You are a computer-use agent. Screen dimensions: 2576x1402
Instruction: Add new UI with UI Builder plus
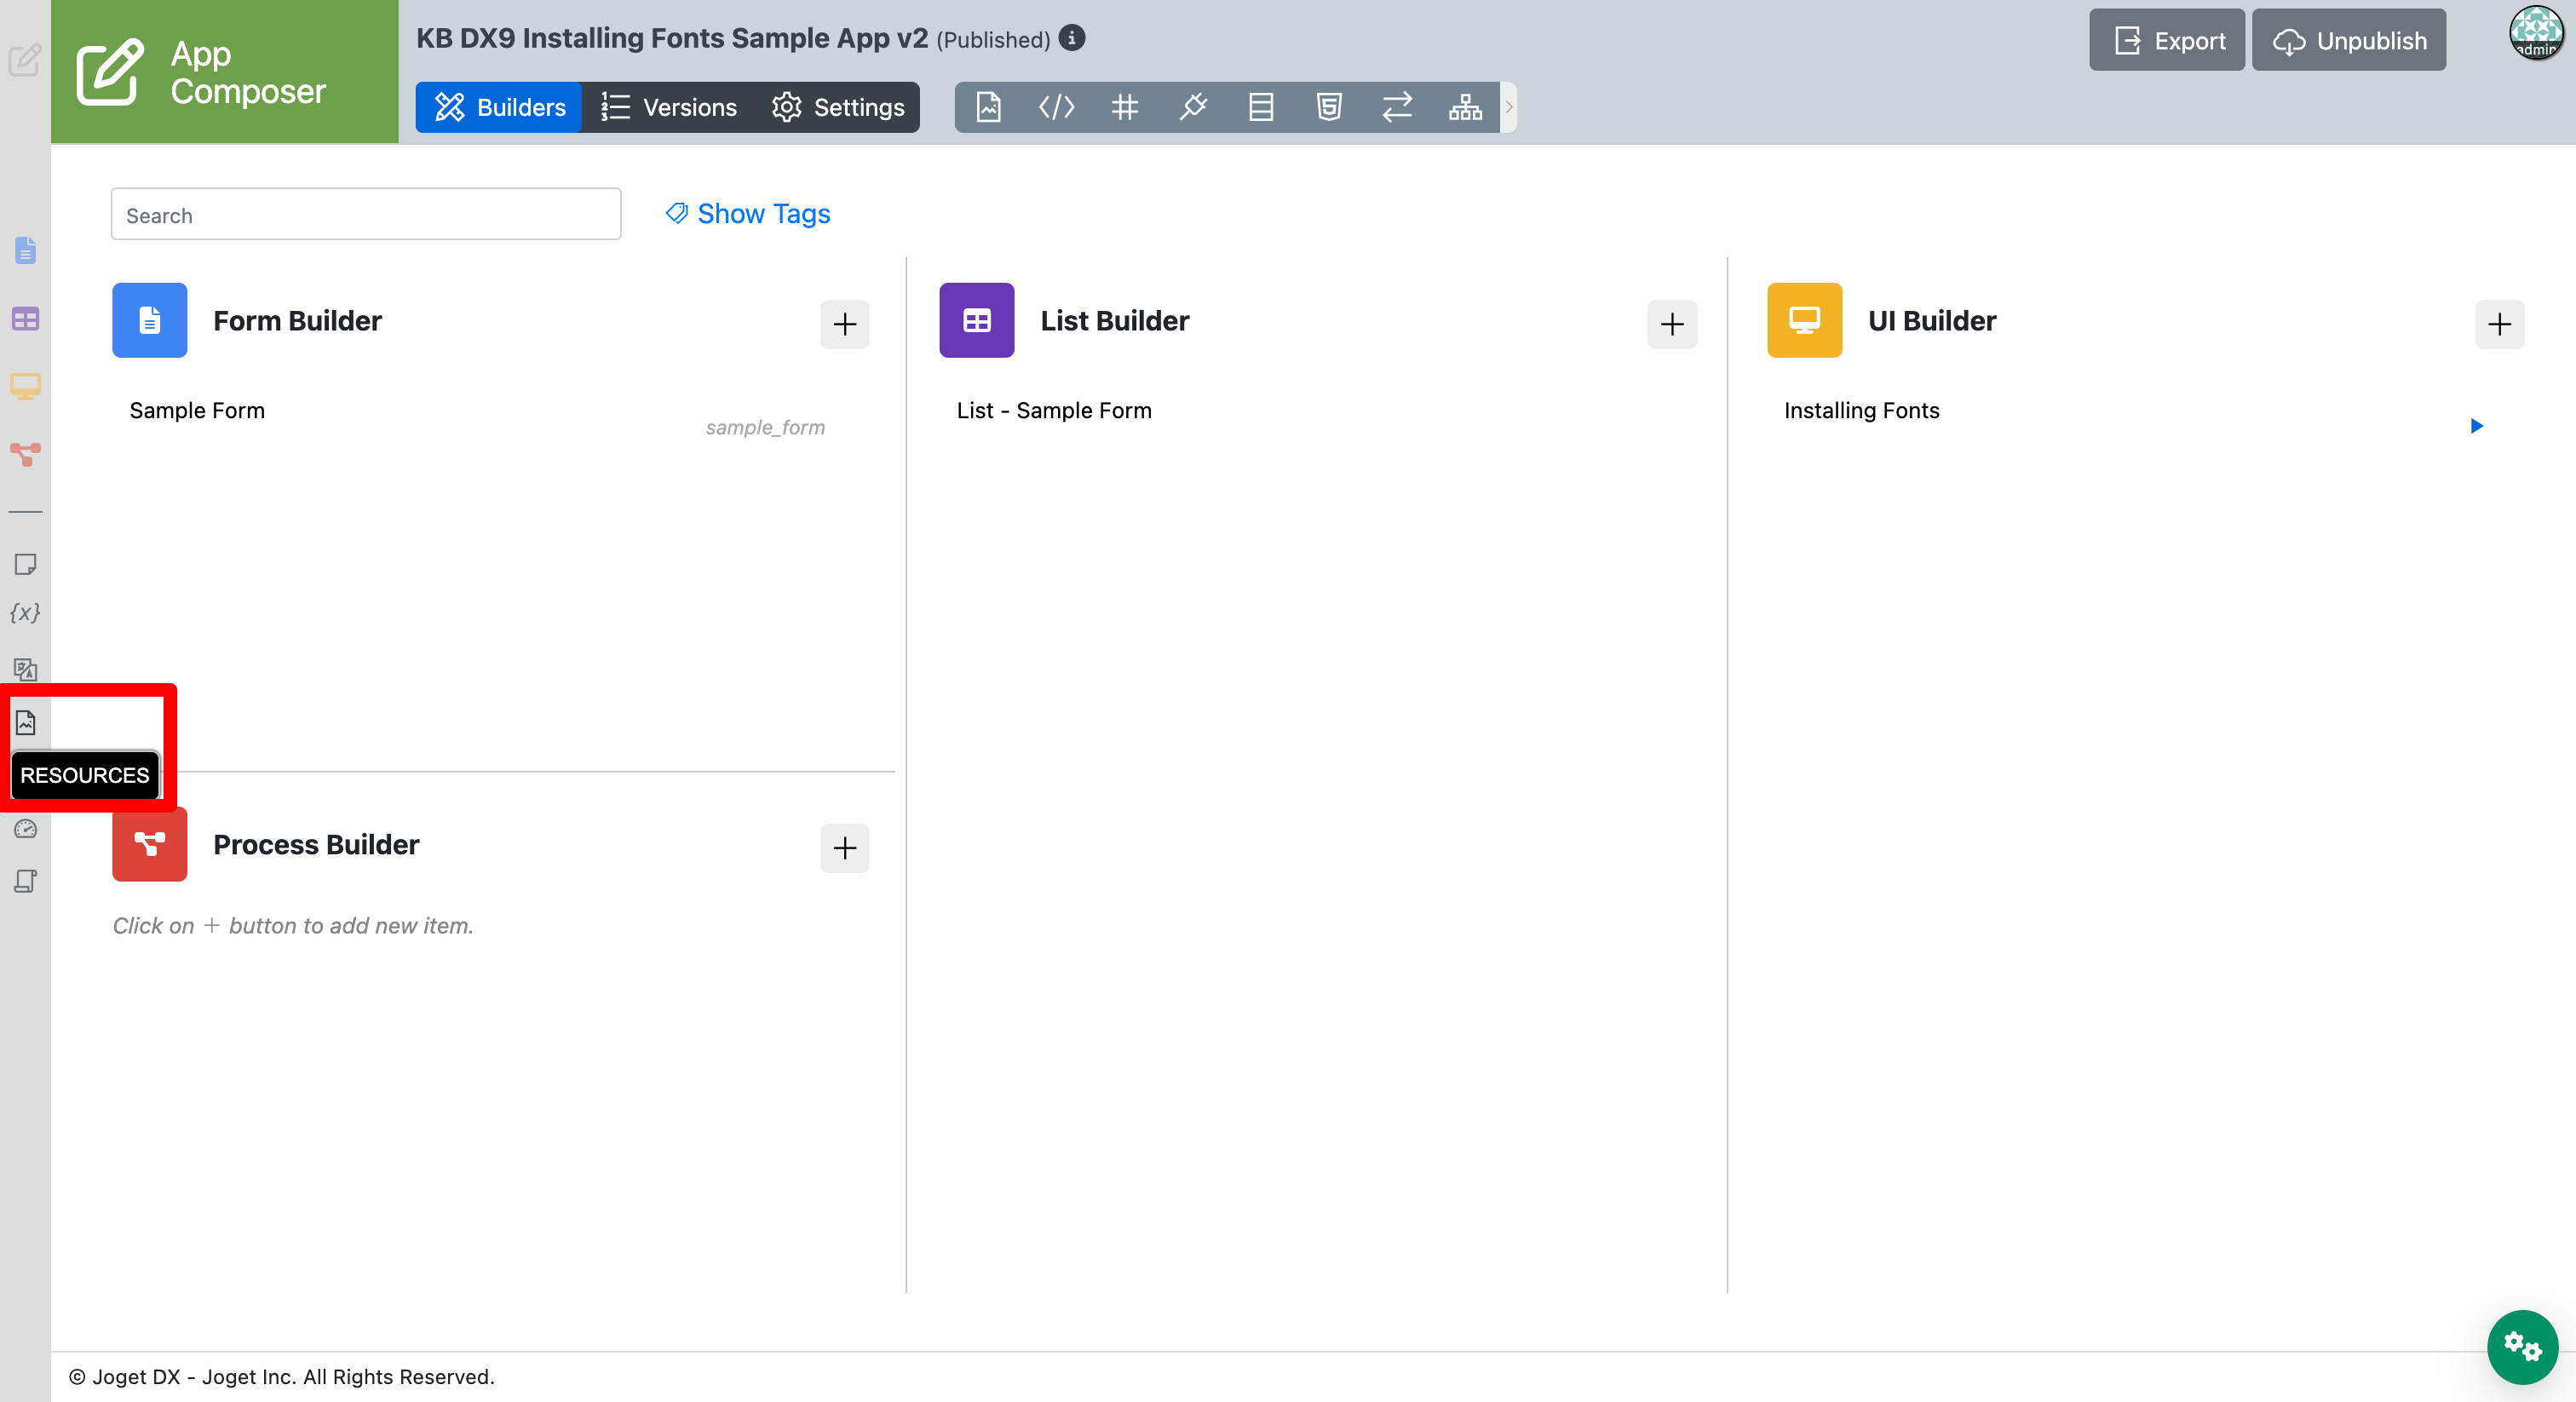[2499, 324]
